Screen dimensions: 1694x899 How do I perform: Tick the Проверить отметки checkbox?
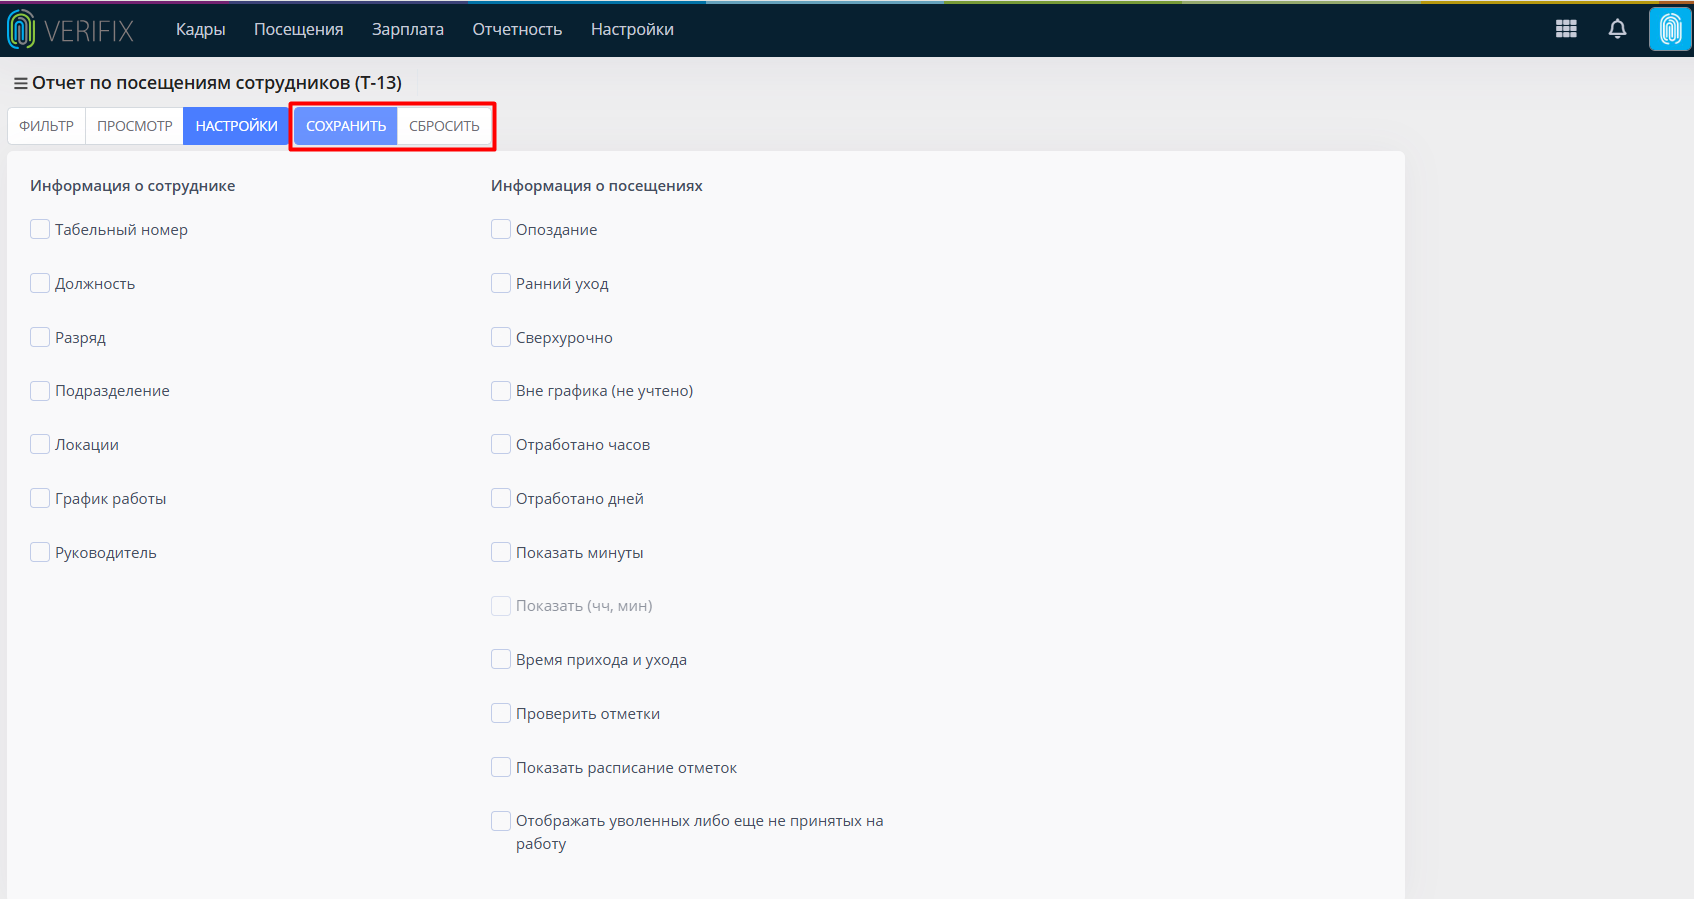(501, 713)
